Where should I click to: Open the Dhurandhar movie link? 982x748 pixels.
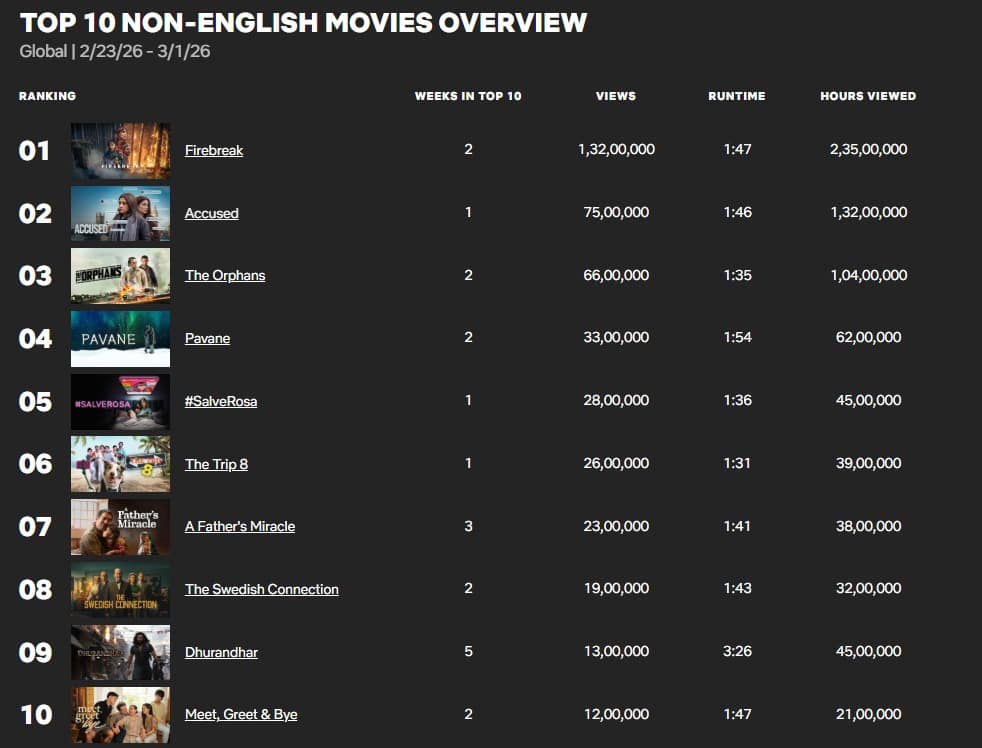[221, 652]
